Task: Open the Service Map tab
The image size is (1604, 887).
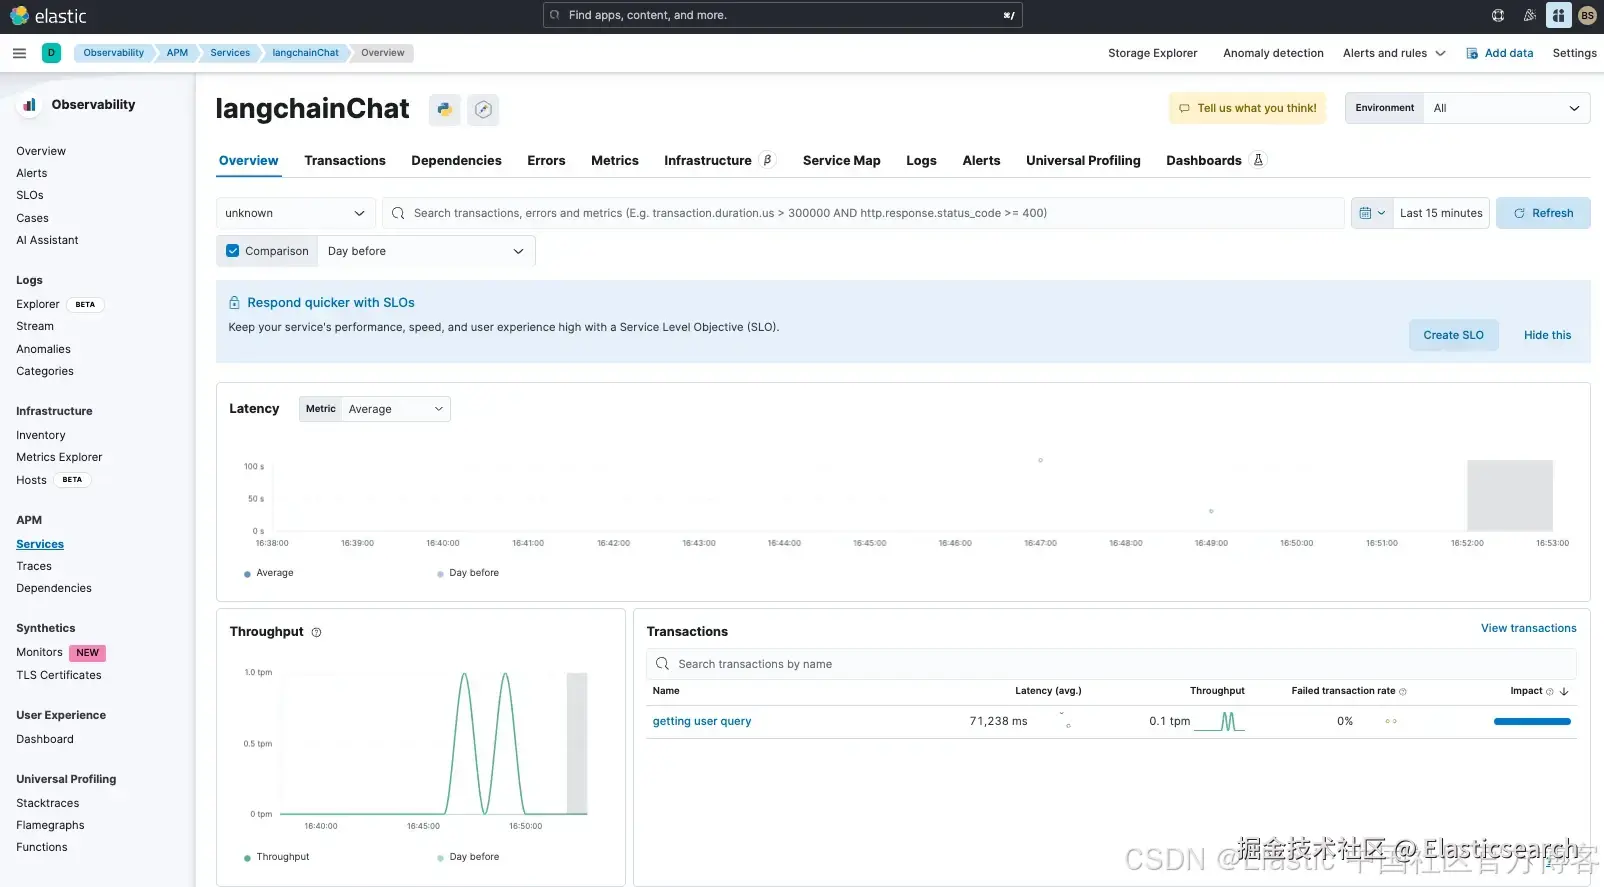Action: [841, 160]
